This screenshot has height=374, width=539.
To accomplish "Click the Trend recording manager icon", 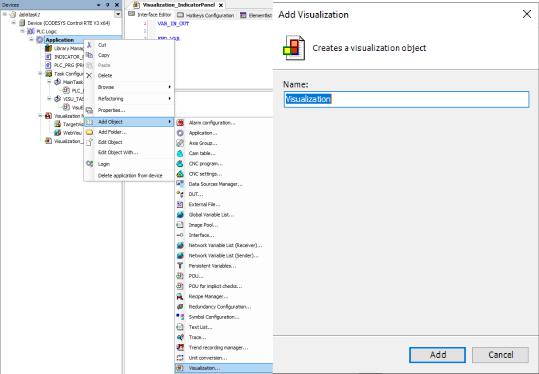I will (180, 348).
